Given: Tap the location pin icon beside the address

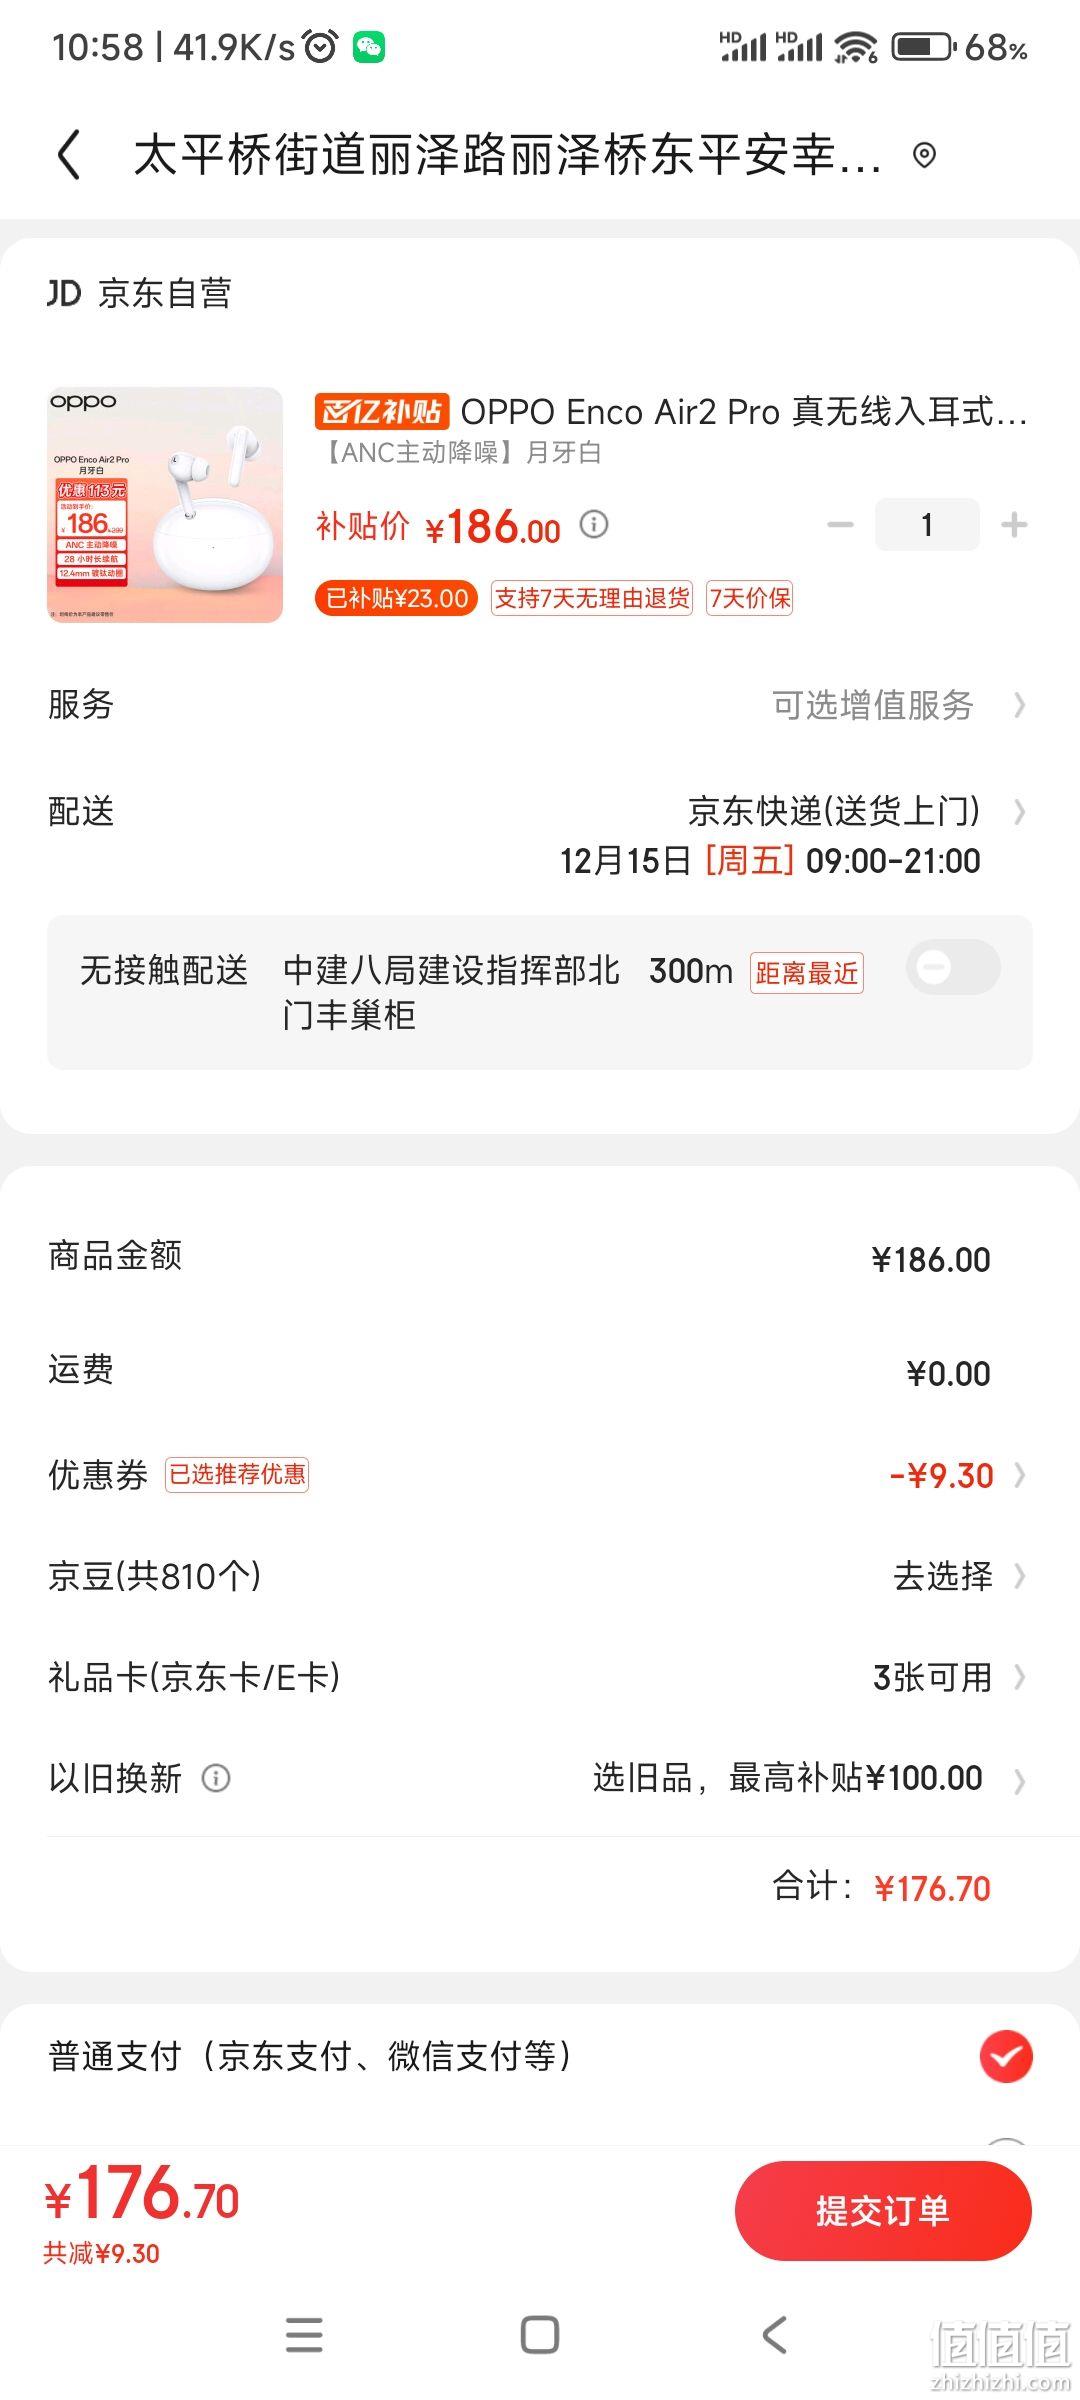Looking at the screenshot, I should [925, 155].
